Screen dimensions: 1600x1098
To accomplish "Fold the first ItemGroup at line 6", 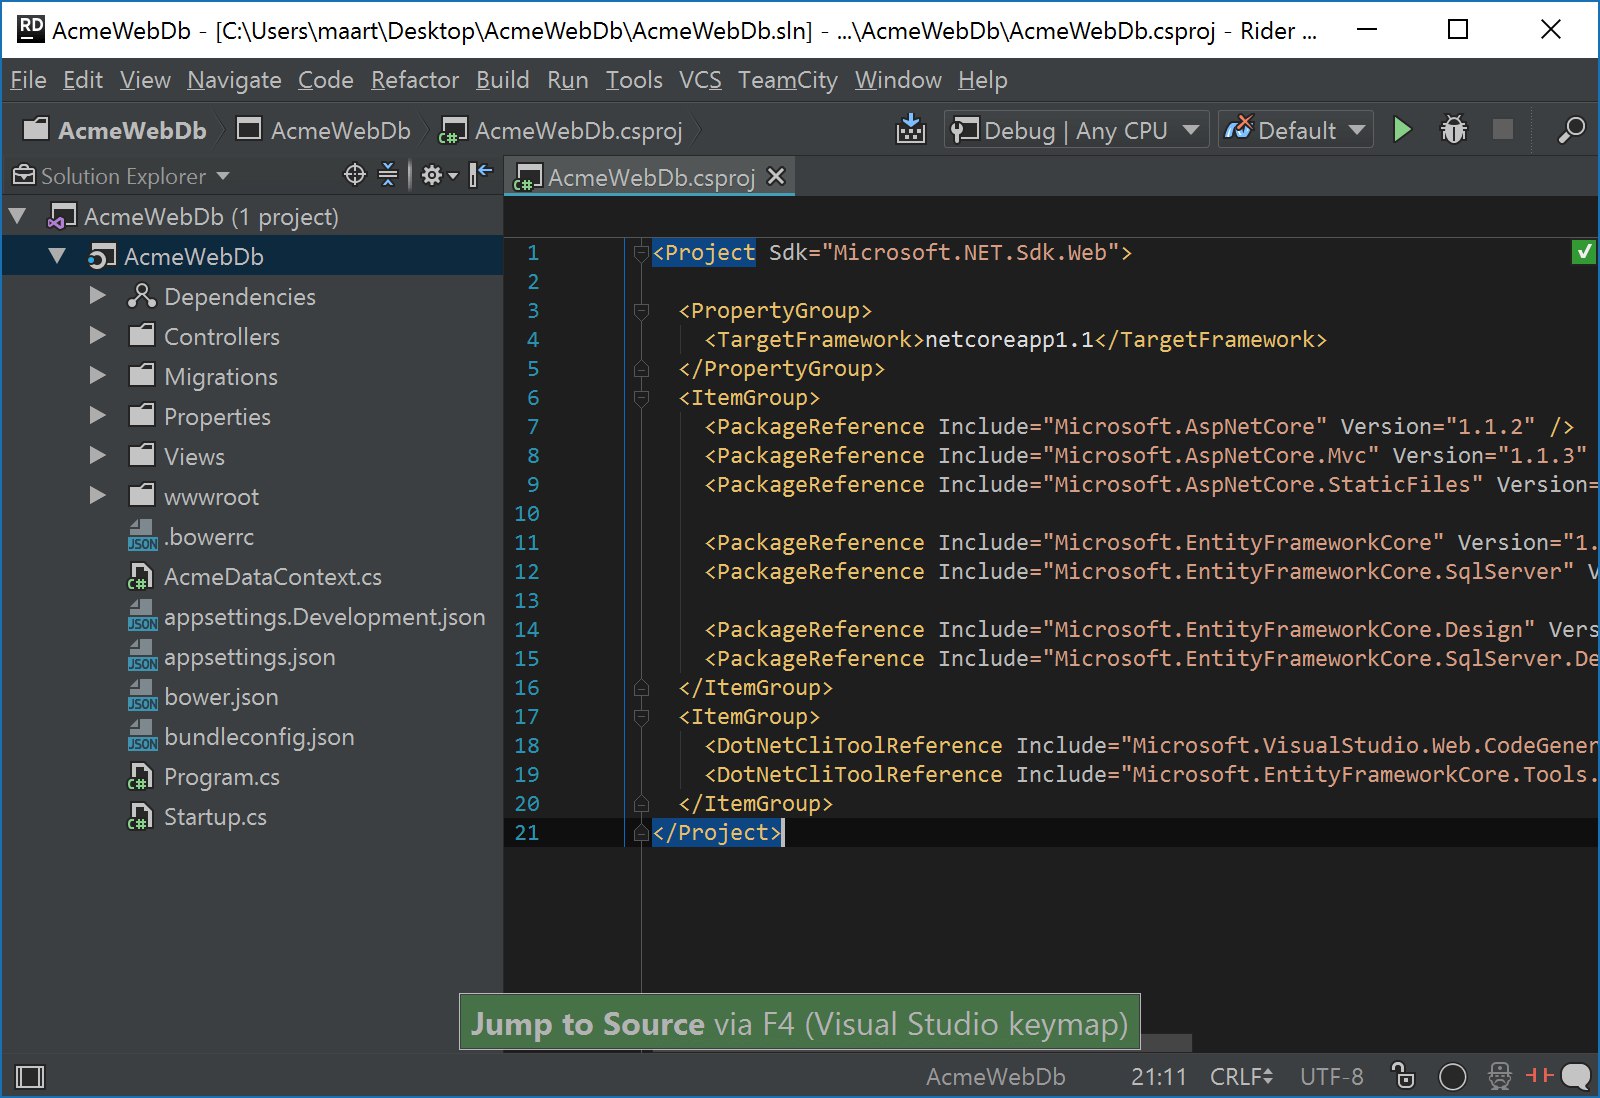I will [641, 398].
